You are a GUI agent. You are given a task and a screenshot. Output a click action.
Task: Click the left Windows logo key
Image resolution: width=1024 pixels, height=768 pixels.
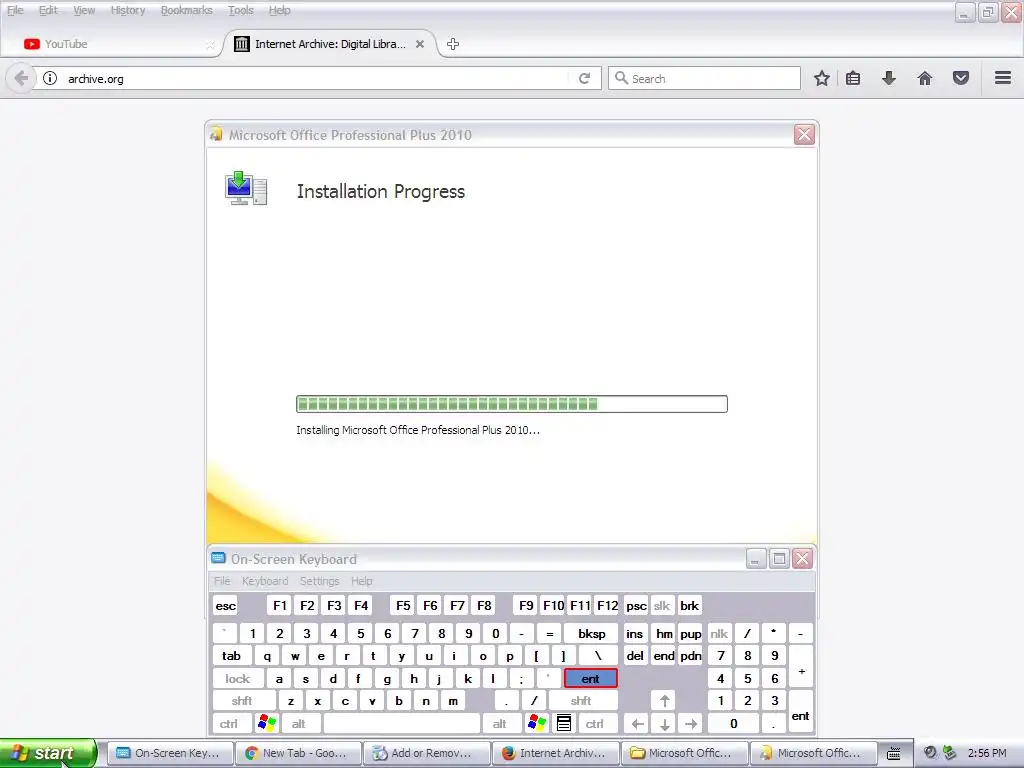coord(266,724)
